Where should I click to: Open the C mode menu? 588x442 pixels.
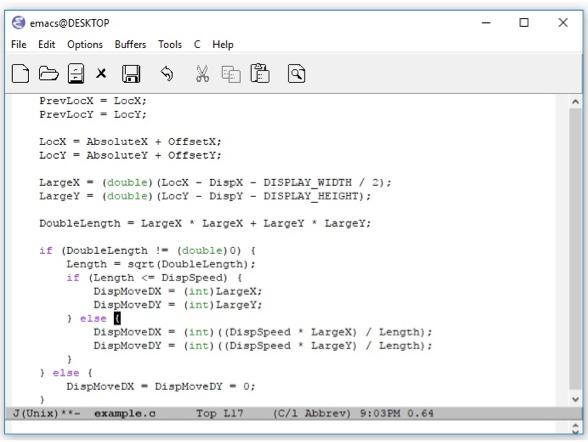point(197,45)
